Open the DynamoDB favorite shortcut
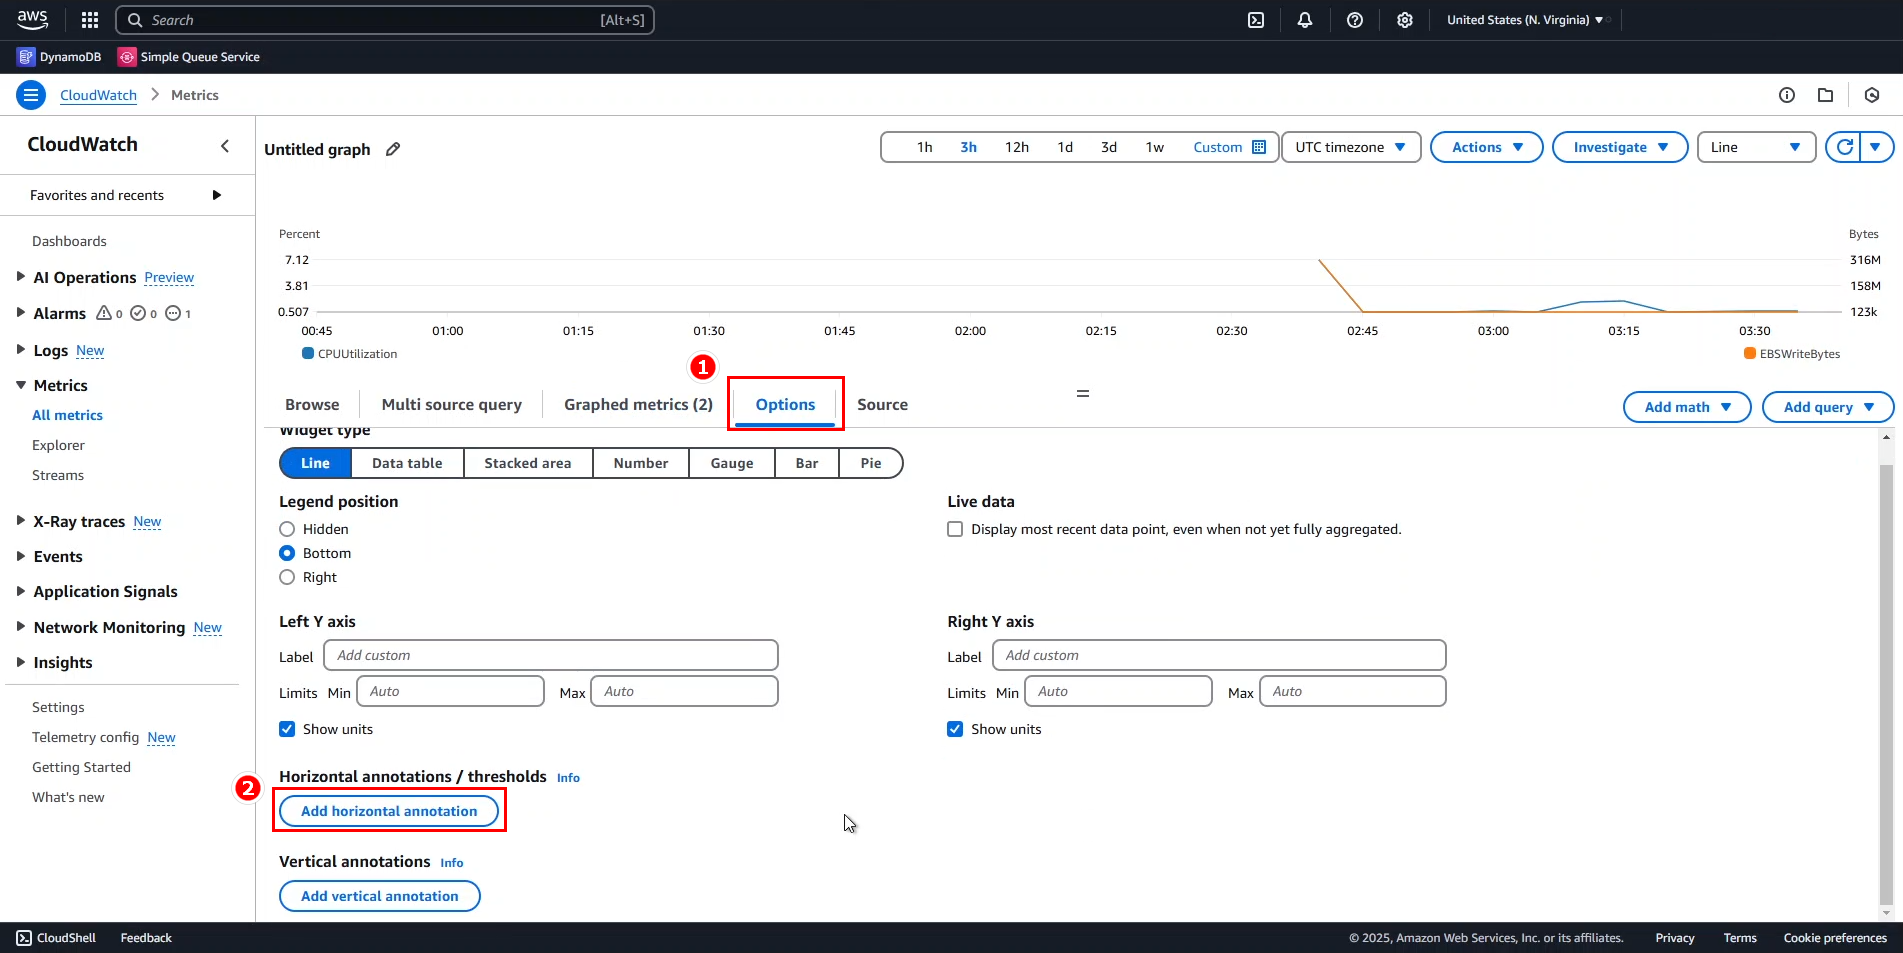Image resolution: width=1903 pixels, height=953 pixels. click(x=58, y=57)
